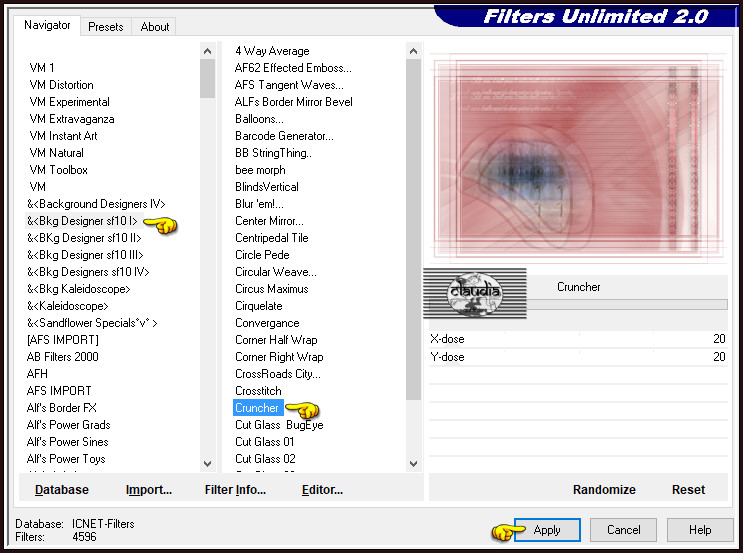
Task: Adjust the X-dose slider
Action: [x=578, y=339]
